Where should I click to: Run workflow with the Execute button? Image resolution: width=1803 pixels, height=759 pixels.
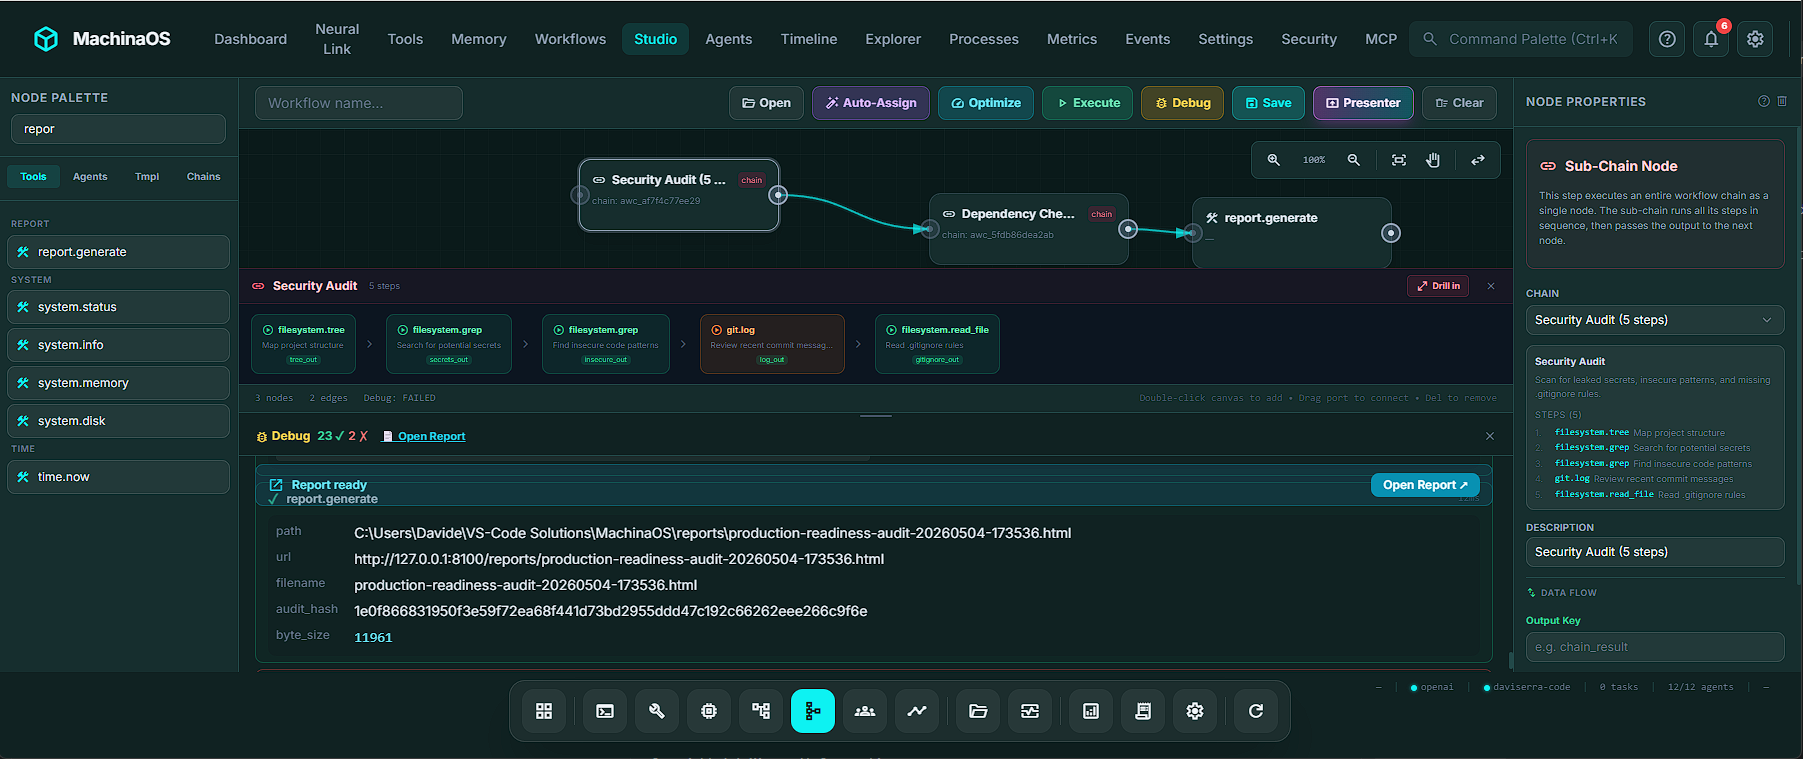coord(1088,103)
